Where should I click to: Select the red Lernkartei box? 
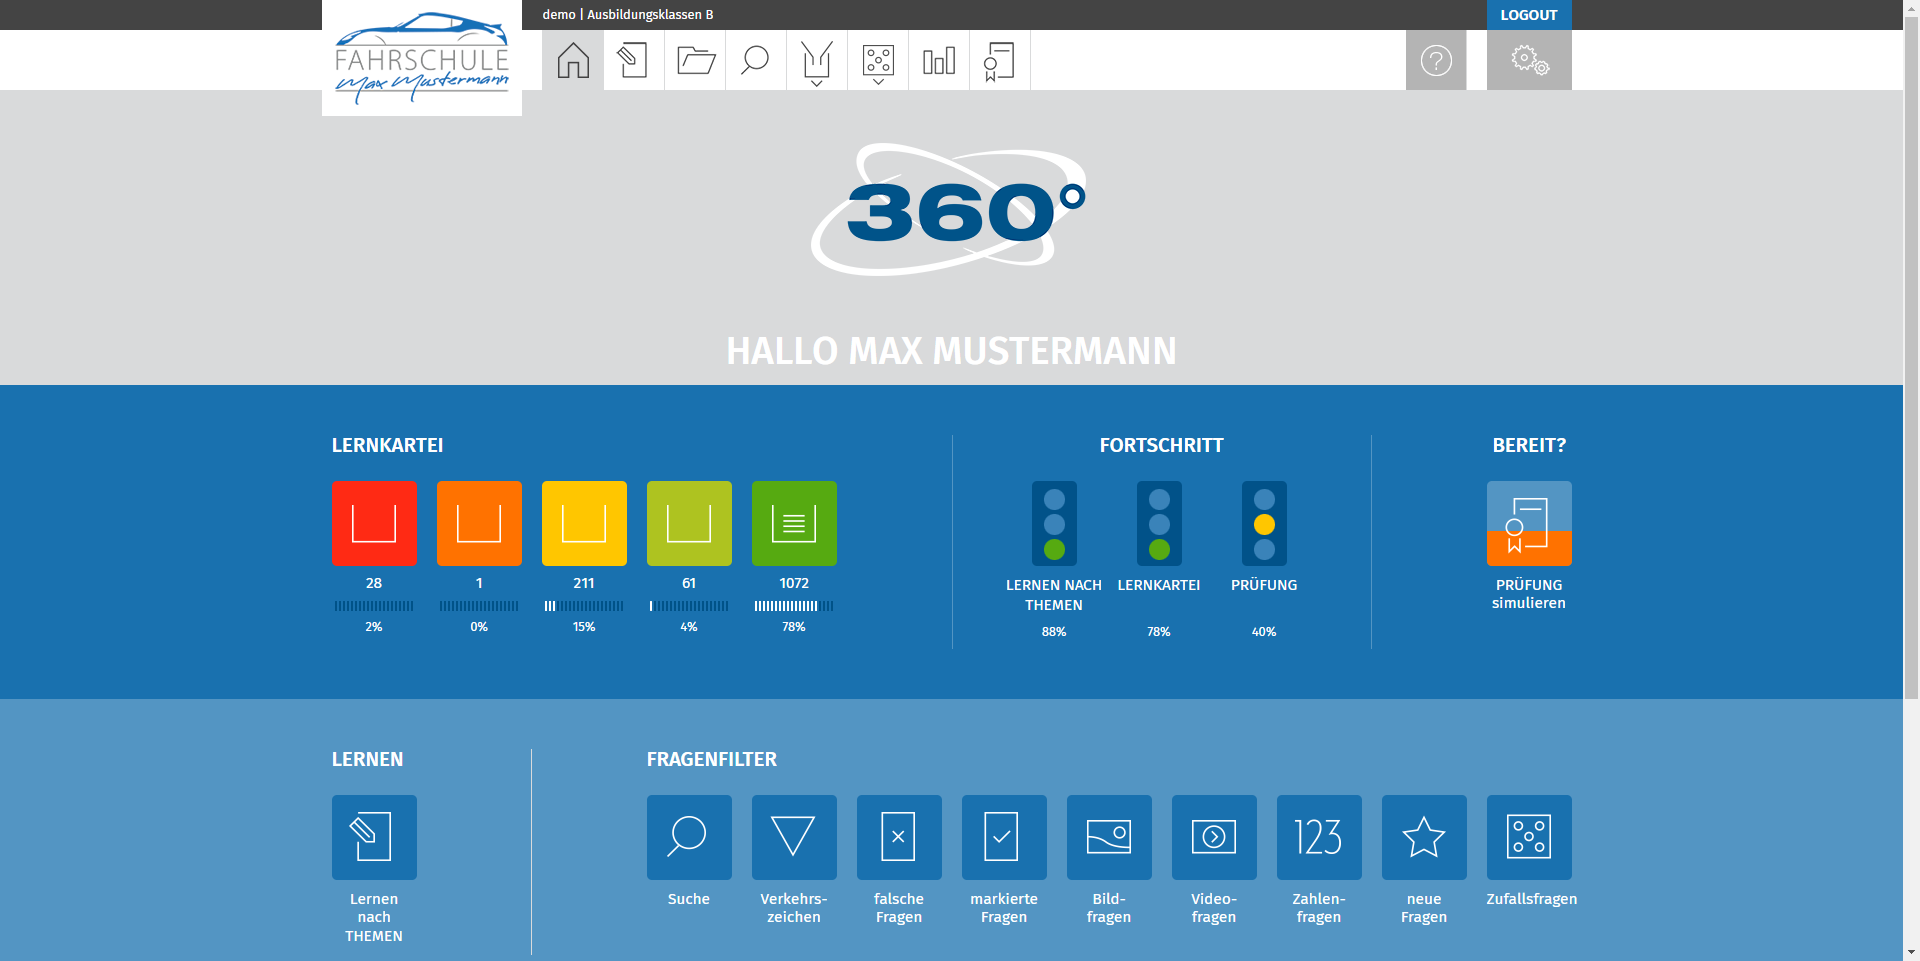click(x=374, y=523)
